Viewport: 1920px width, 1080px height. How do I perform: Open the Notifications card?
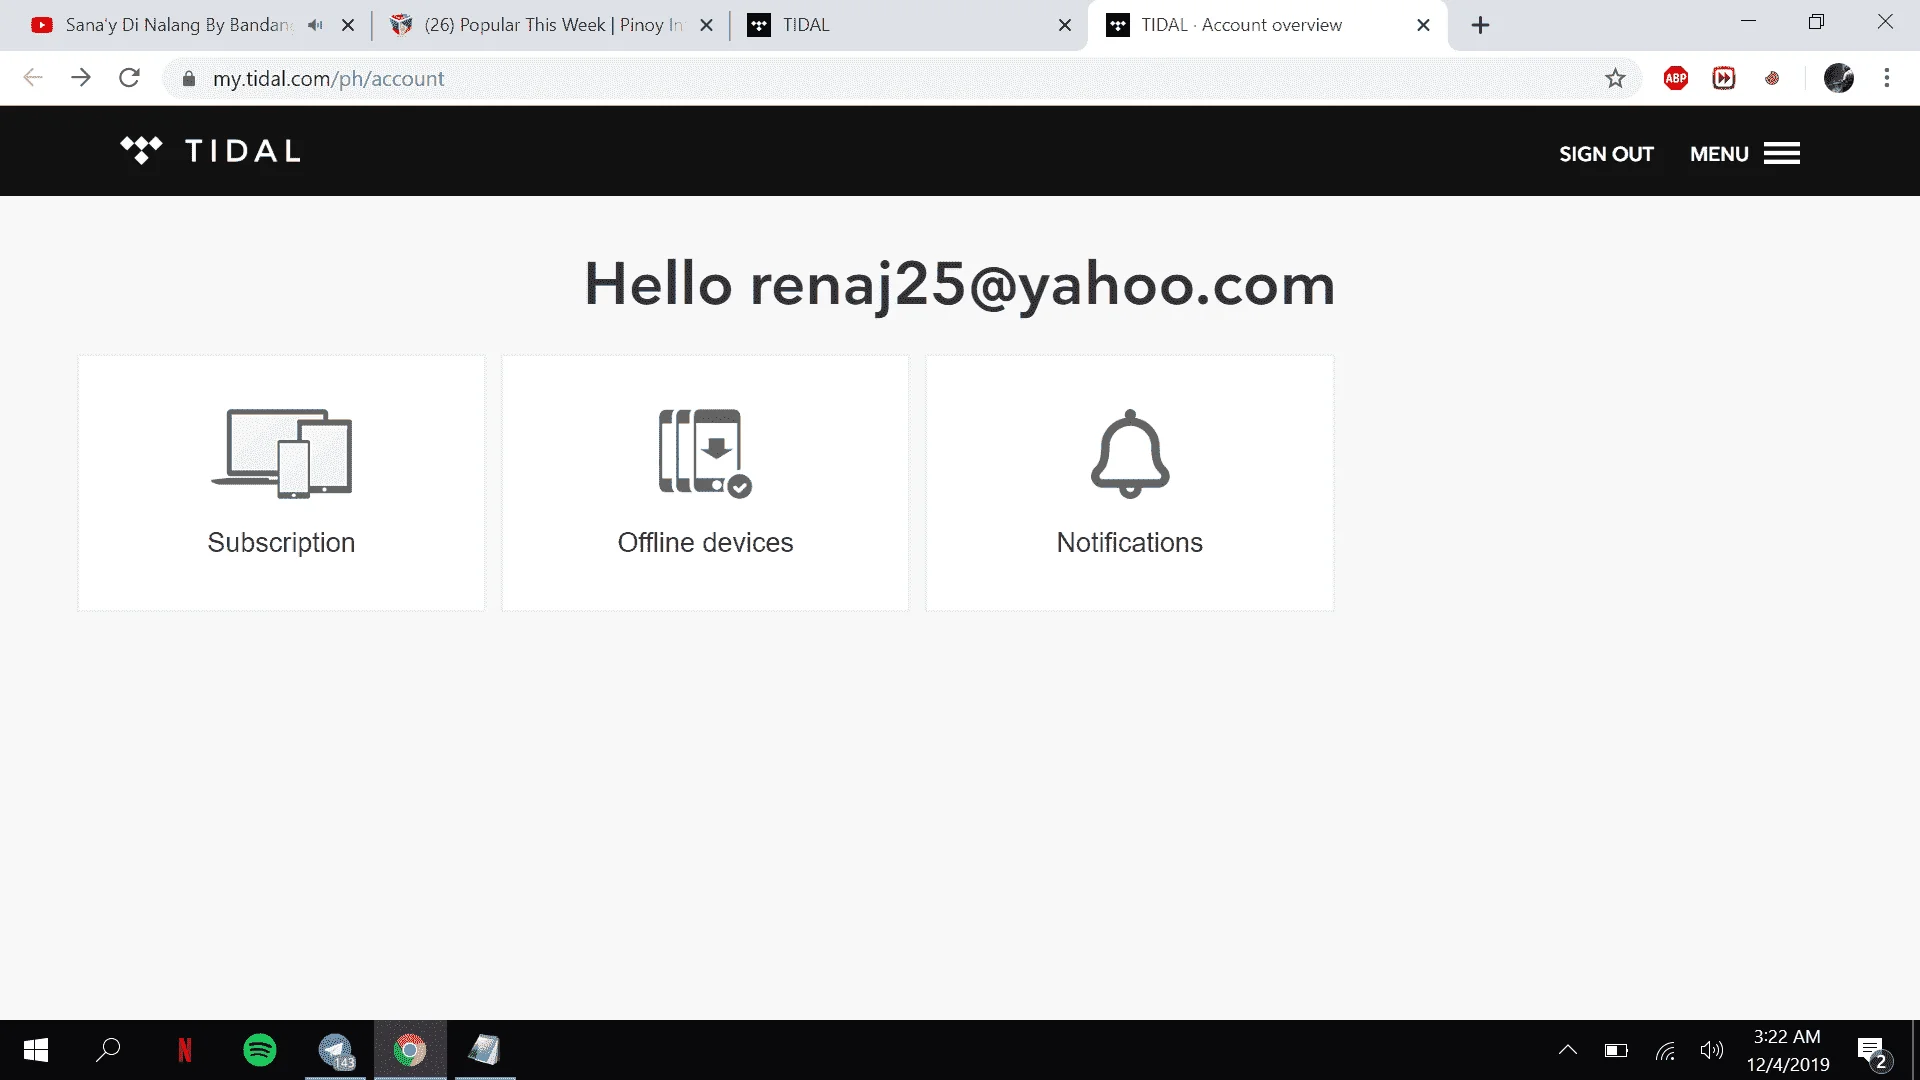tap(1130, 483)
